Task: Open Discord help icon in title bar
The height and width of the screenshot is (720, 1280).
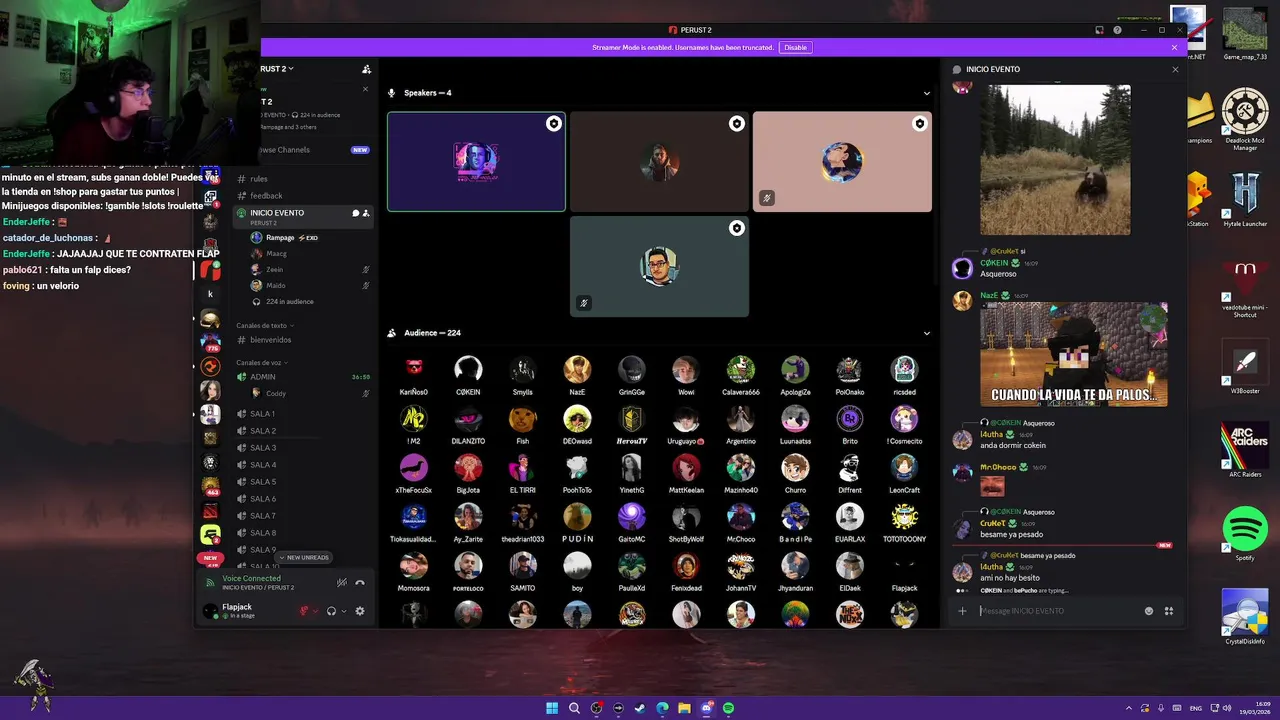Action: (1117, 30)
